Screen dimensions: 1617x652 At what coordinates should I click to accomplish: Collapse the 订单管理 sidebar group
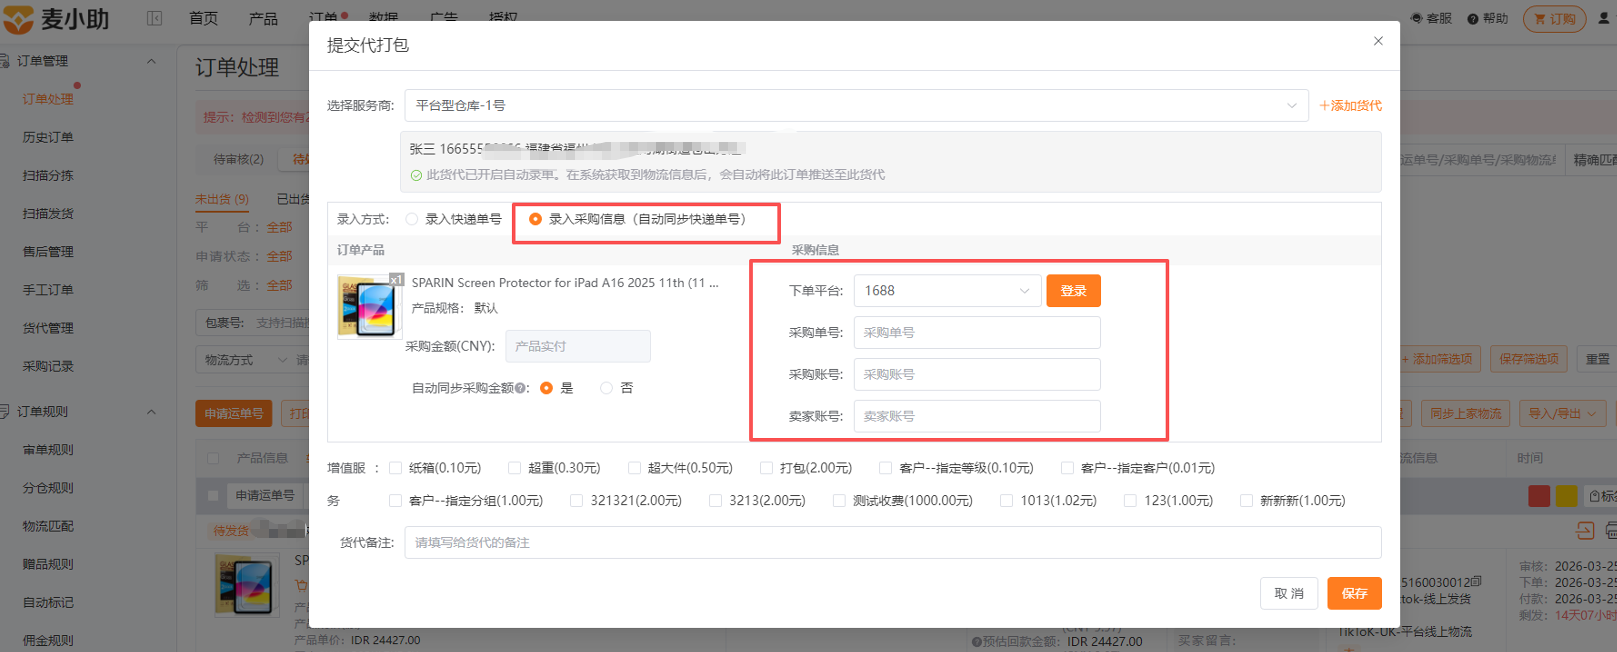[151, 61]
